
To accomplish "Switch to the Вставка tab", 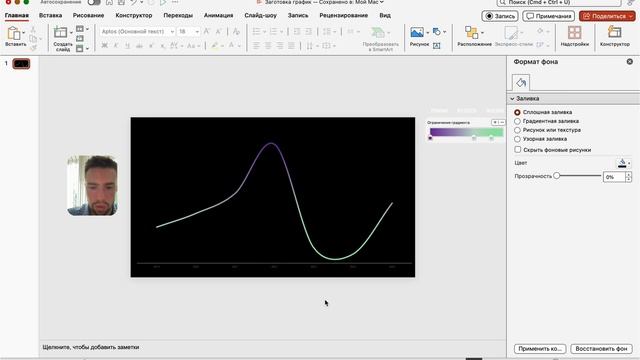I will (51, 15).
